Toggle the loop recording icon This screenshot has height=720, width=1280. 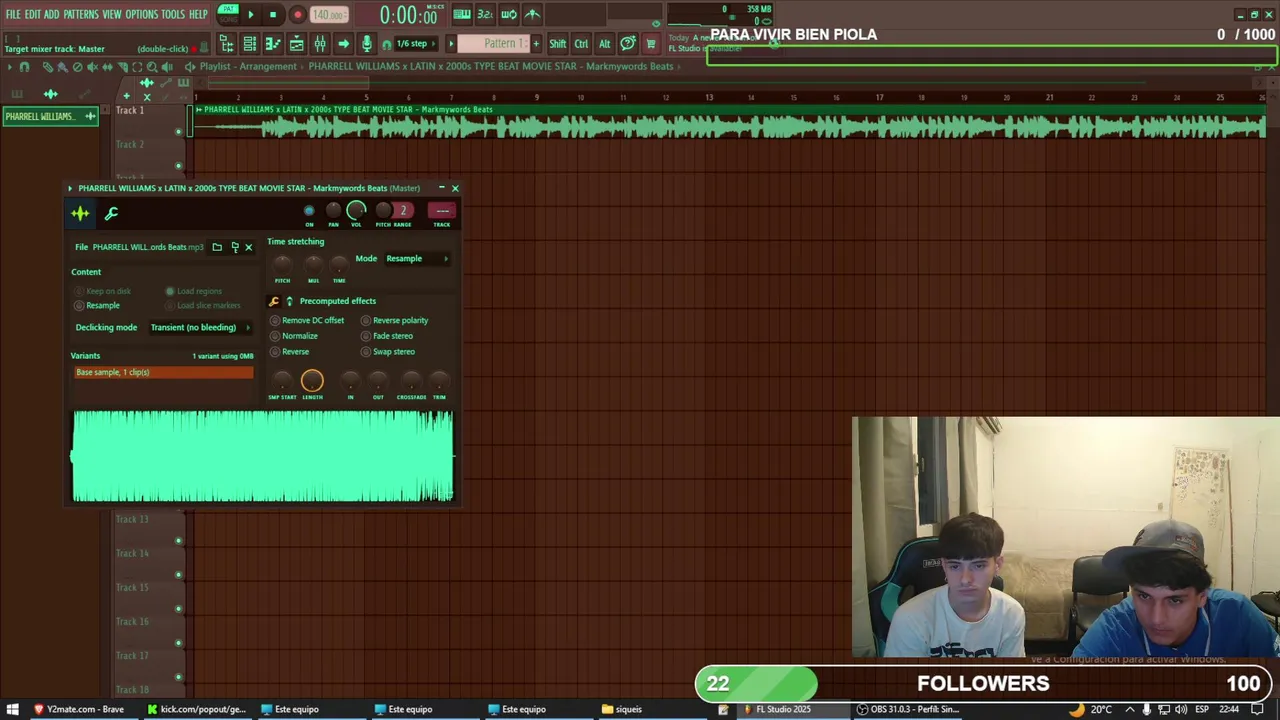(x=509, y=15)
